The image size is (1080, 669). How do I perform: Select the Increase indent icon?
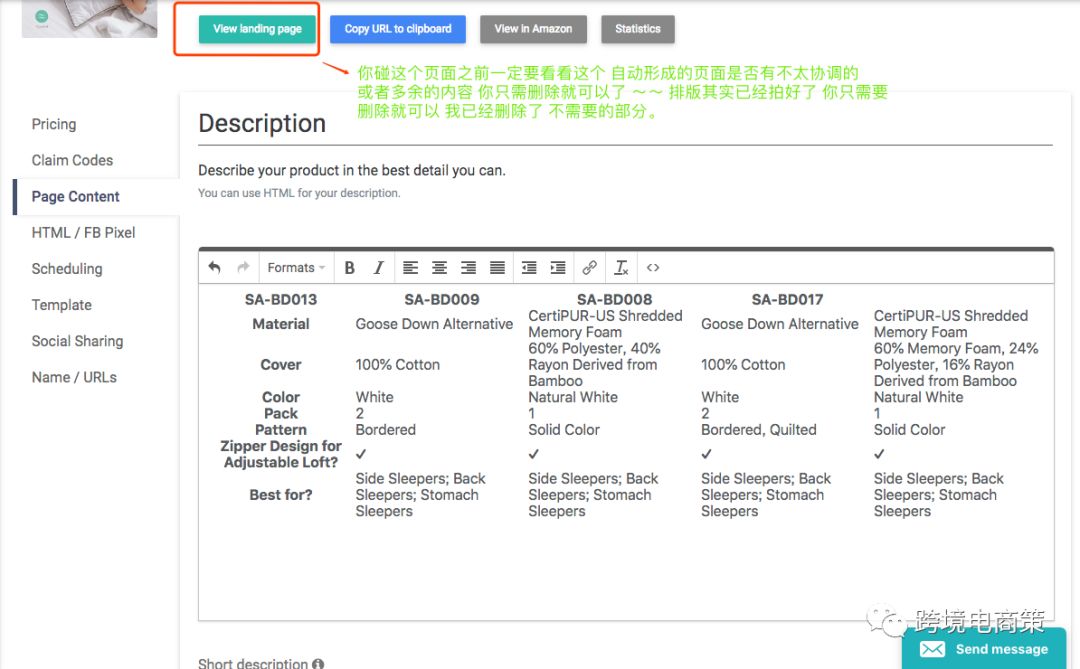558,267
